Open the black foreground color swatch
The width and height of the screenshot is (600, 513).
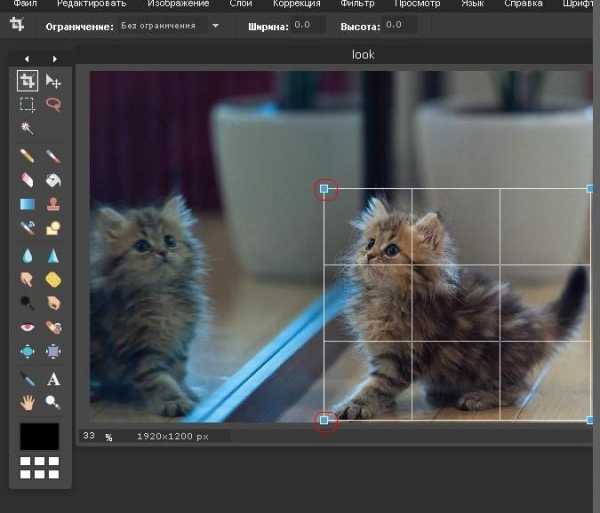click(39, 436)
